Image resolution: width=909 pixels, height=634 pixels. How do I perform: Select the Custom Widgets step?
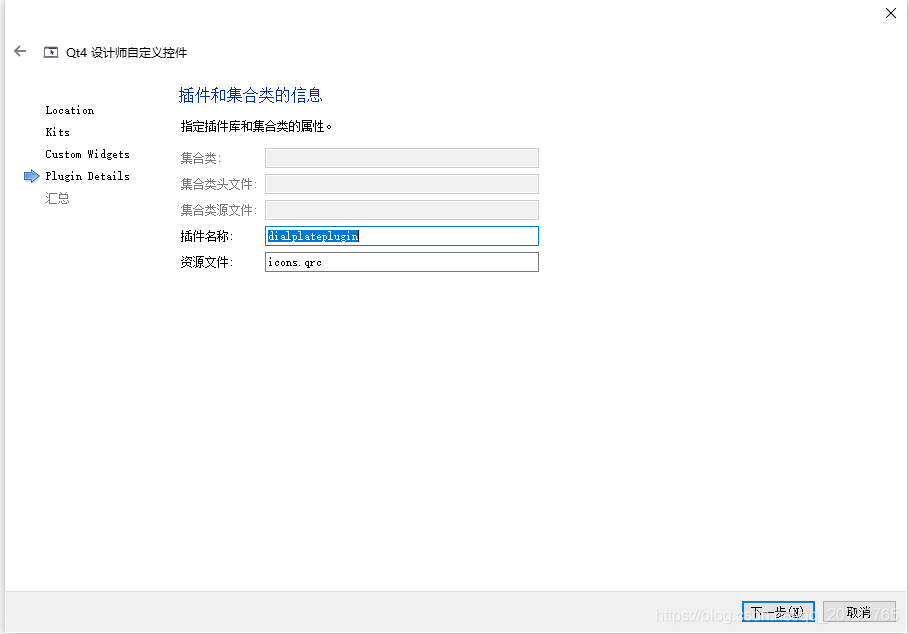coord(88,154)
